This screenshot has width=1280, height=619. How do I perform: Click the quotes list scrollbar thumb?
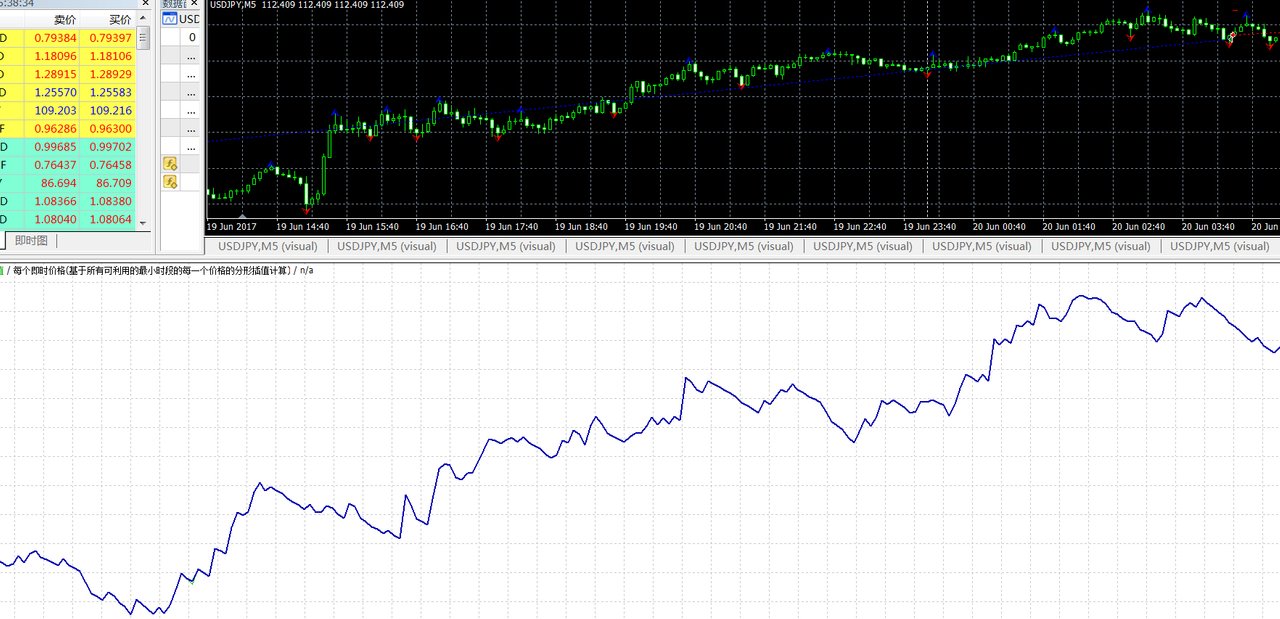coord(143,39)
